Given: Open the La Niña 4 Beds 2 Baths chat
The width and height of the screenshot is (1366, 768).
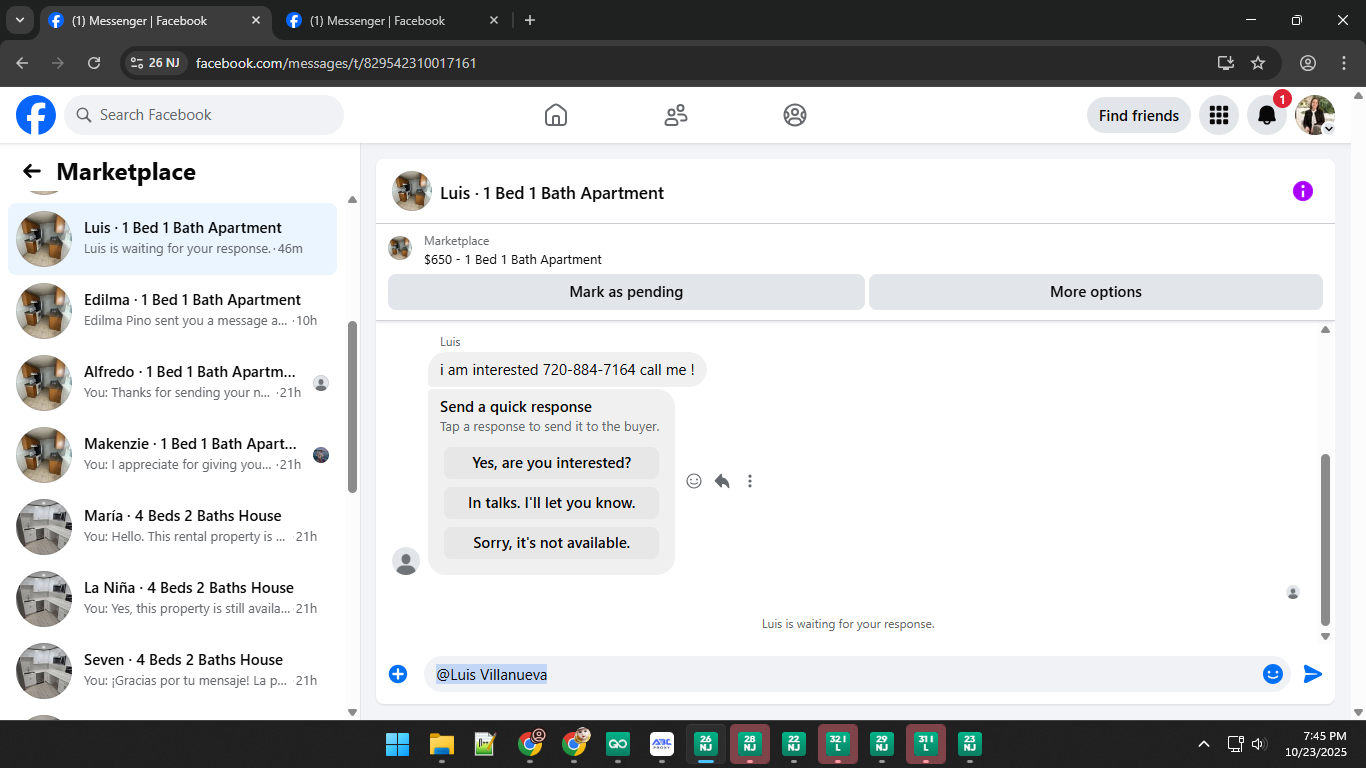Looking at the screenshot, I should click(x=172, y=599).
